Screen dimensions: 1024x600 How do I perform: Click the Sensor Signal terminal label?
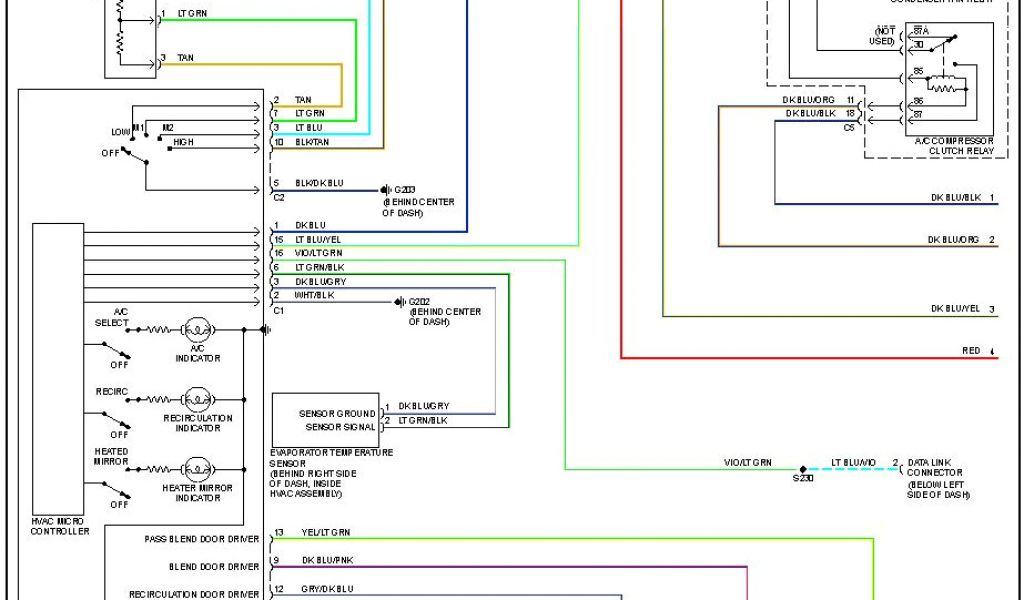pyautogui.click(x=340, y=427)
